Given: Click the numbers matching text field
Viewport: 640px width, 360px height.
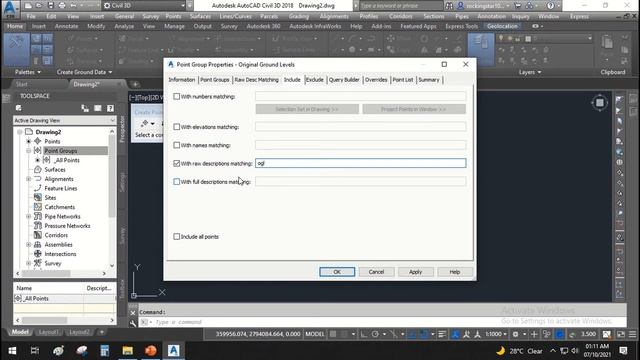Looking at the screenshot, I should tap(360, 96).
